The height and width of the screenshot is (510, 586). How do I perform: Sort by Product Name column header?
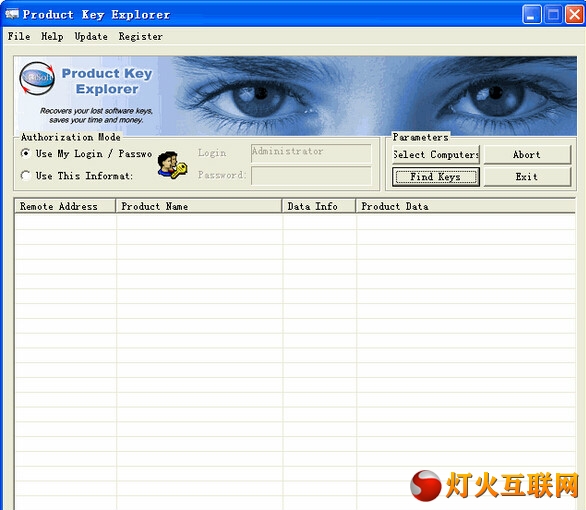(x=199, y=206)
